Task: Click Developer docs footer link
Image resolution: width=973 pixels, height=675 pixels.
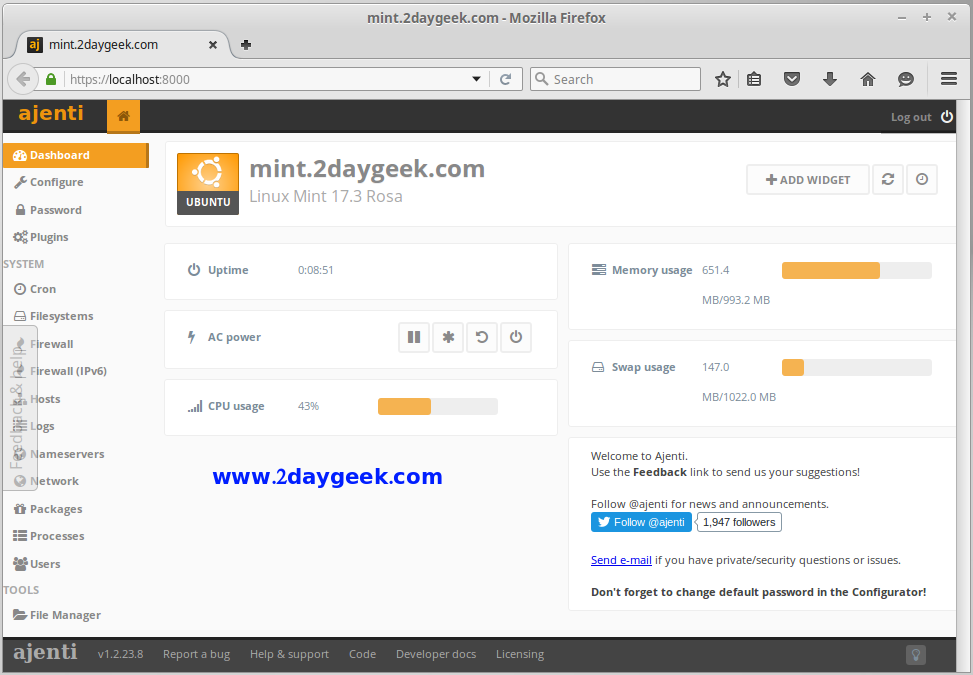Action: (436, 654)
